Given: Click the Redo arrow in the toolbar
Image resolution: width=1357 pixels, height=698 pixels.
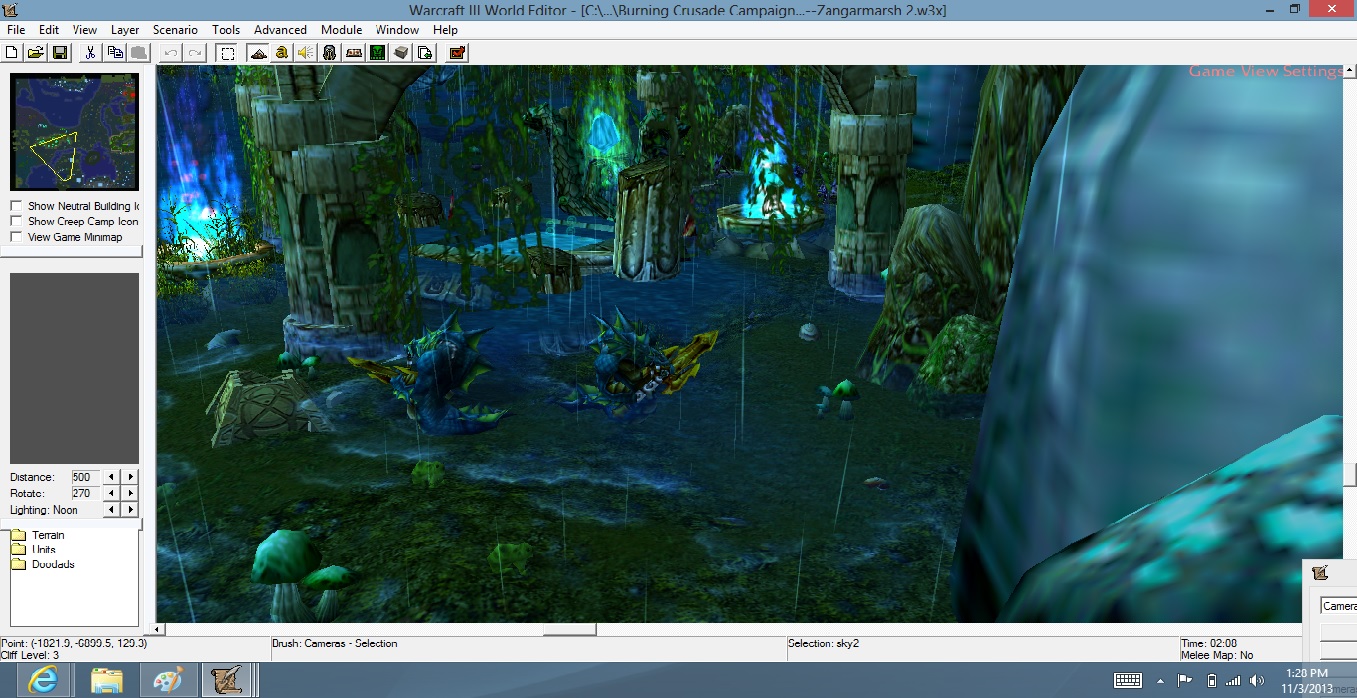Looking at the screenshot, I should [195, 52].
